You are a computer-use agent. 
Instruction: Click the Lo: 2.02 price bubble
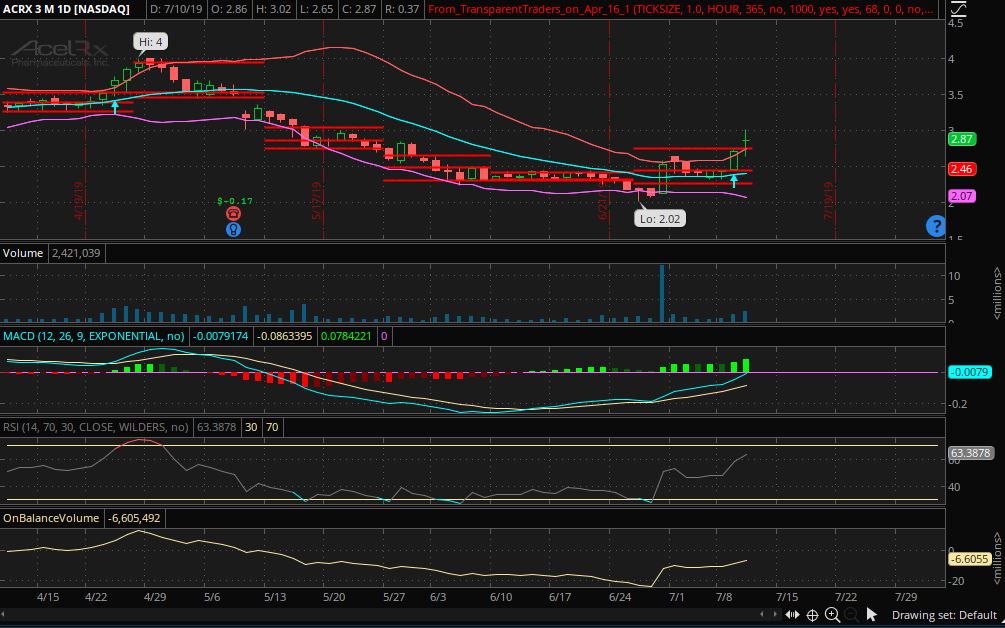pyautogui.click(x=660, y=219)
